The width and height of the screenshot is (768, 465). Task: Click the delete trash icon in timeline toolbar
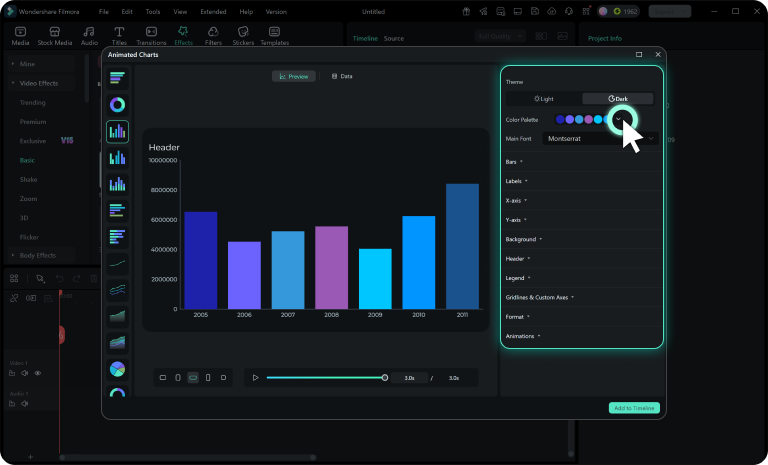(x=94, y=278)
